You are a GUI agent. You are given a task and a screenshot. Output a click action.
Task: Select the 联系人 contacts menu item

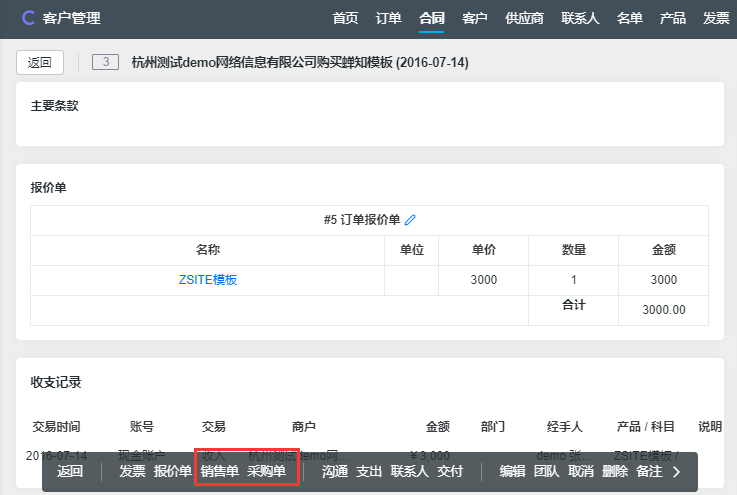tap(581, 18)
